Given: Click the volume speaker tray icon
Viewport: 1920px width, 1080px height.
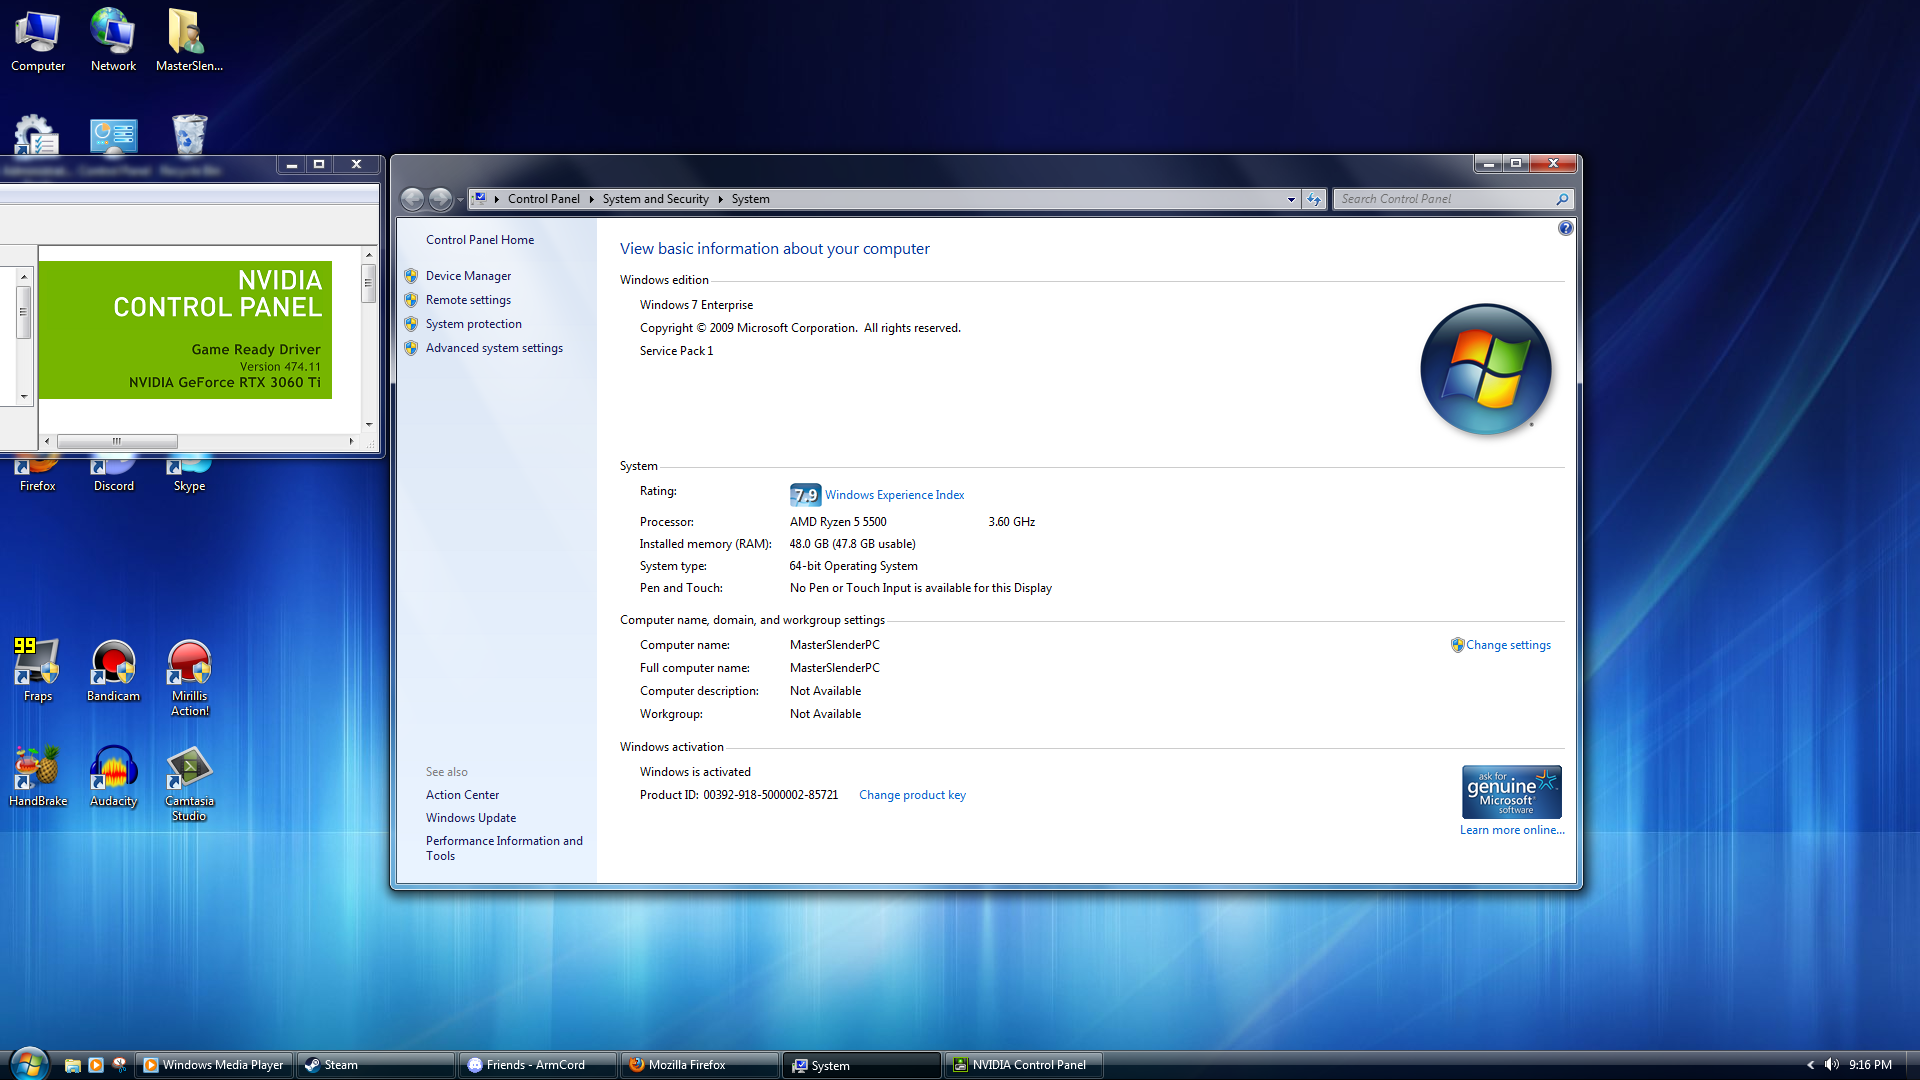Looking at the screenshot, I should coord(1831,1065).
